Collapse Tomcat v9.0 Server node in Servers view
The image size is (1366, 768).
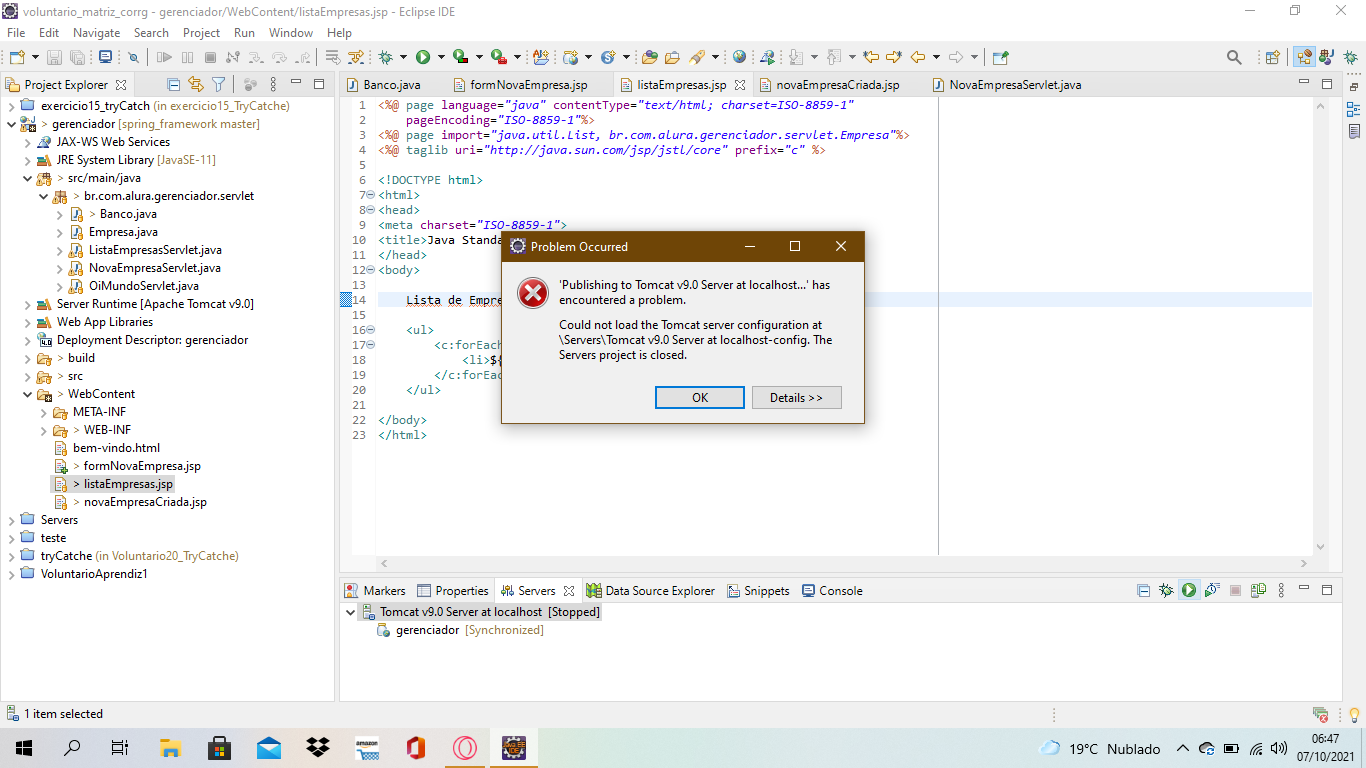[x=350, y=612]
